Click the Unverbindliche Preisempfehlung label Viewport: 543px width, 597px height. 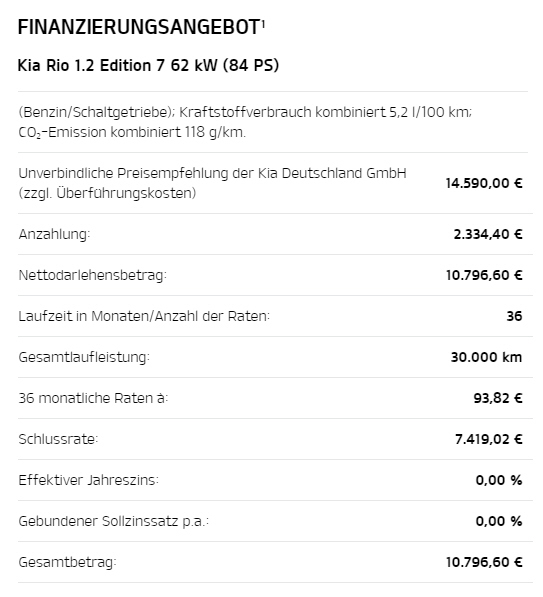[x=212, y=183]
